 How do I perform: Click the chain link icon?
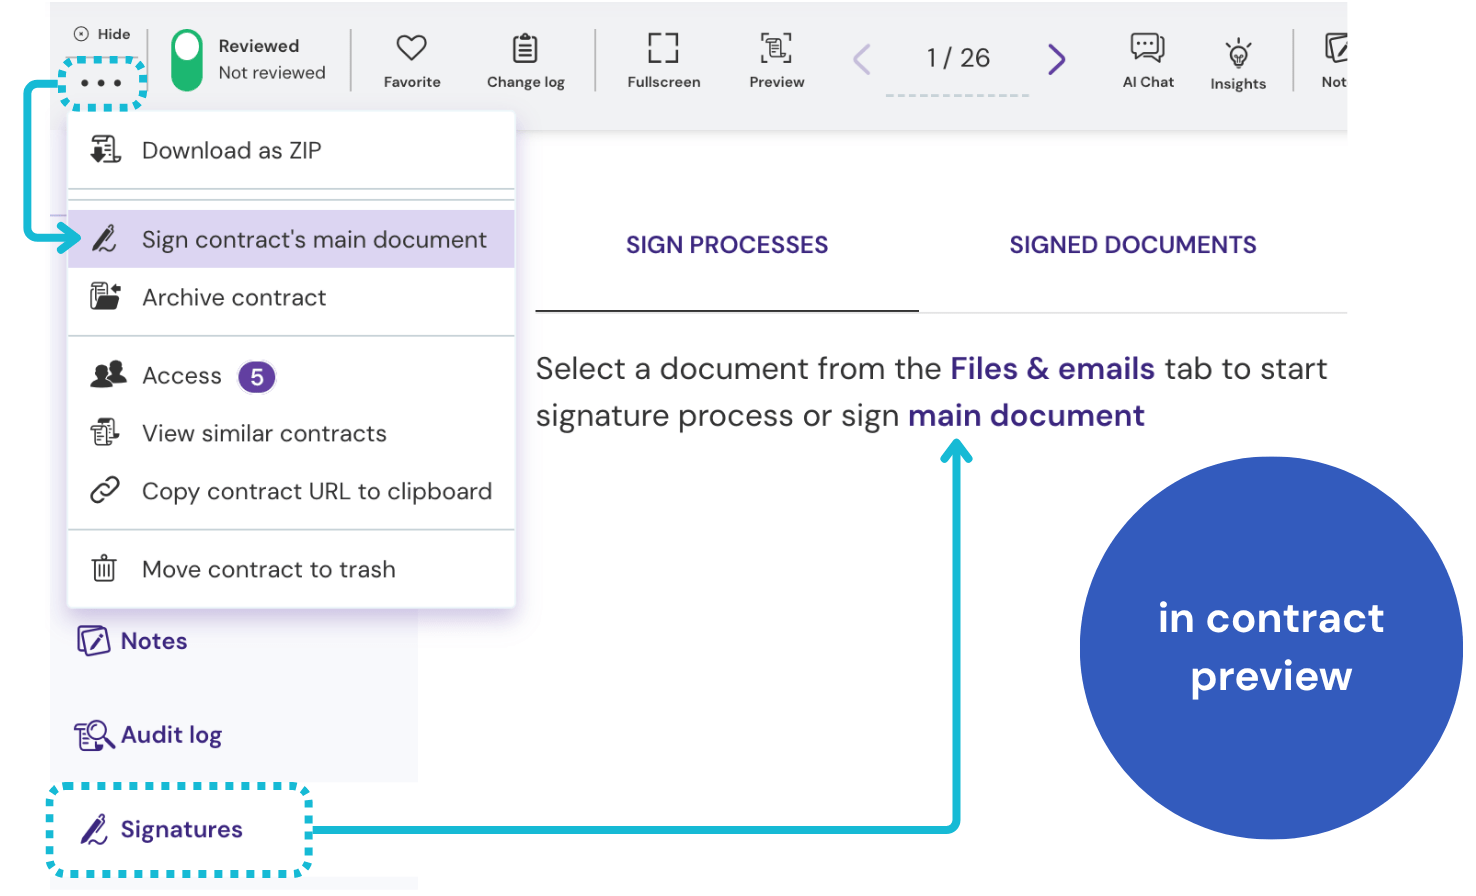105,490
